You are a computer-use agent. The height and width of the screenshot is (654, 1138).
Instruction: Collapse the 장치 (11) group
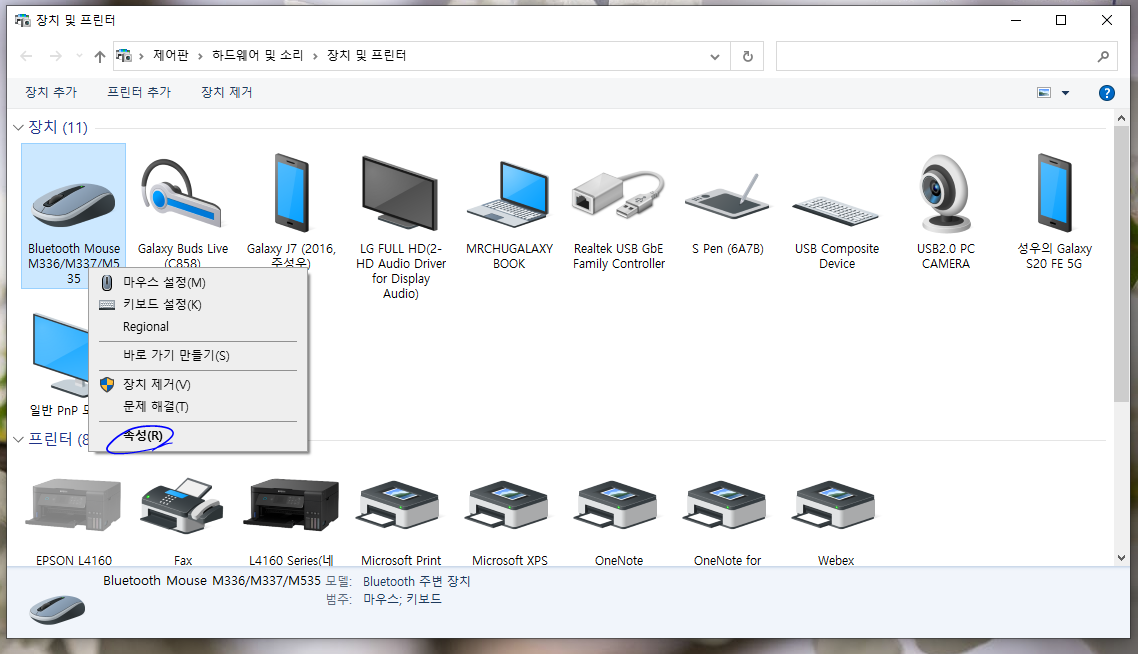(19, 128)
